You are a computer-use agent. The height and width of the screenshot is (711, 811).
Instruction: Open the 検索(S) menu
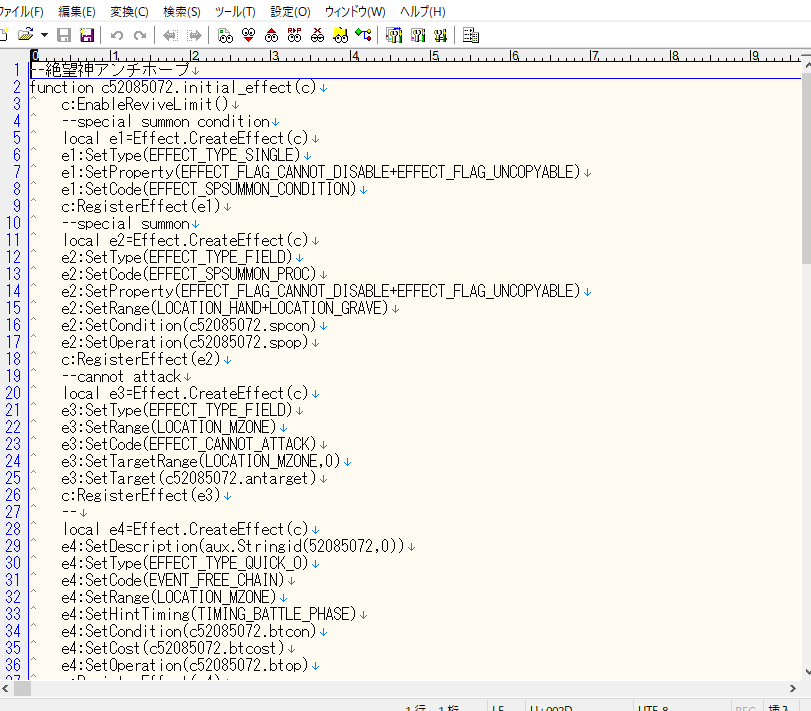pos(182,11)
